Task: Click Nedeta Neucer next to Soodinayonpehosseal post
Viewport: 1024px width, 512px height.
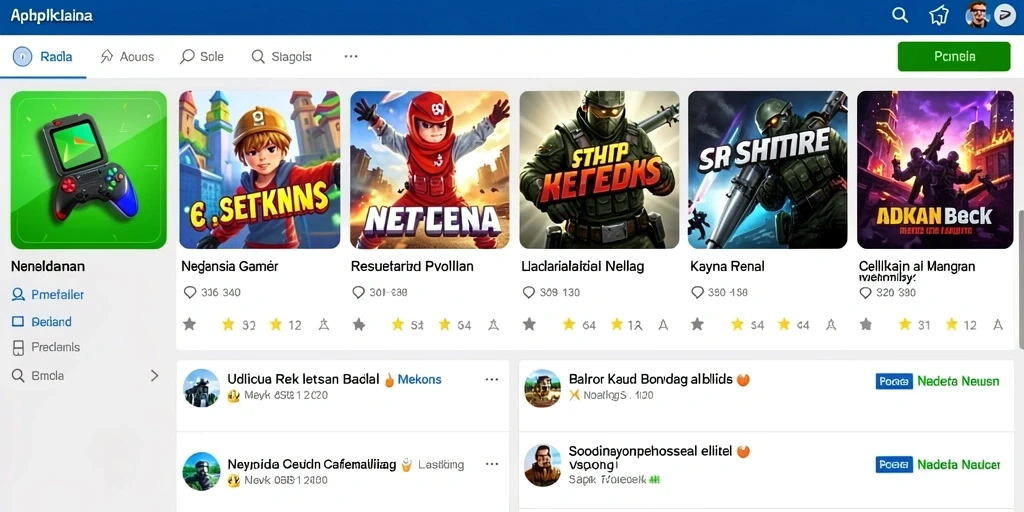Action: 958,464
